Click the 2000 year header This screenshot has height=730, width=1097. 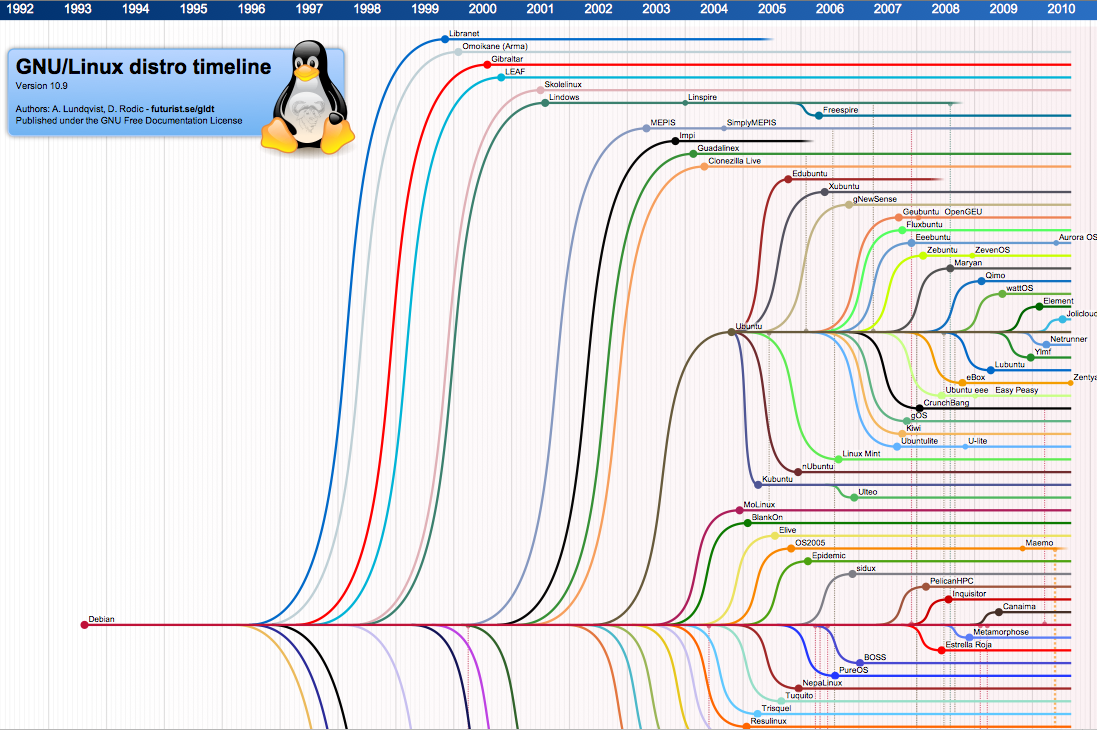[483, 9]
